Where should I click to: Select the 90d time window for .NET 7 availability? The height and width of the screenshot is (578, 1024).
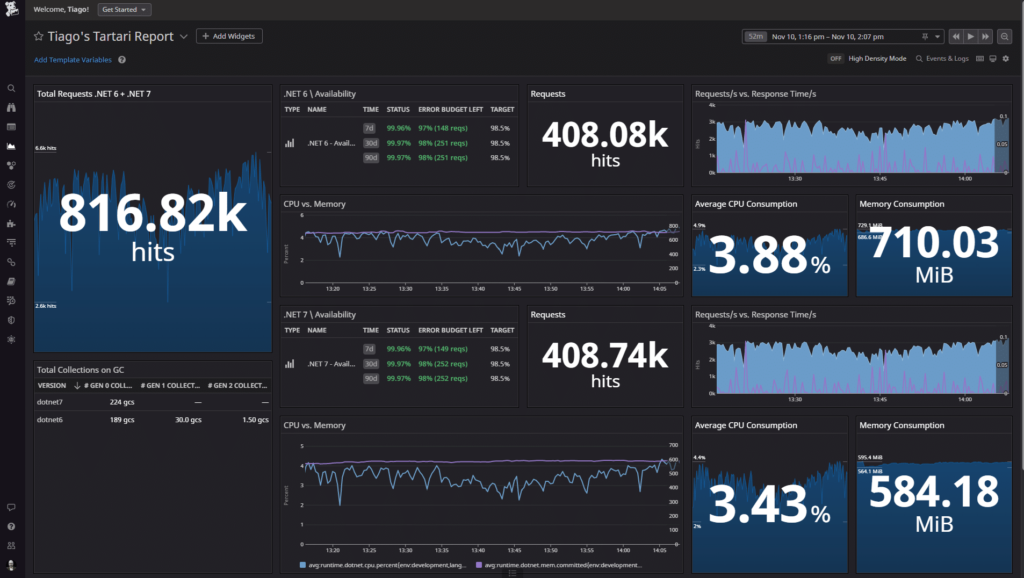tap(370, 379)
